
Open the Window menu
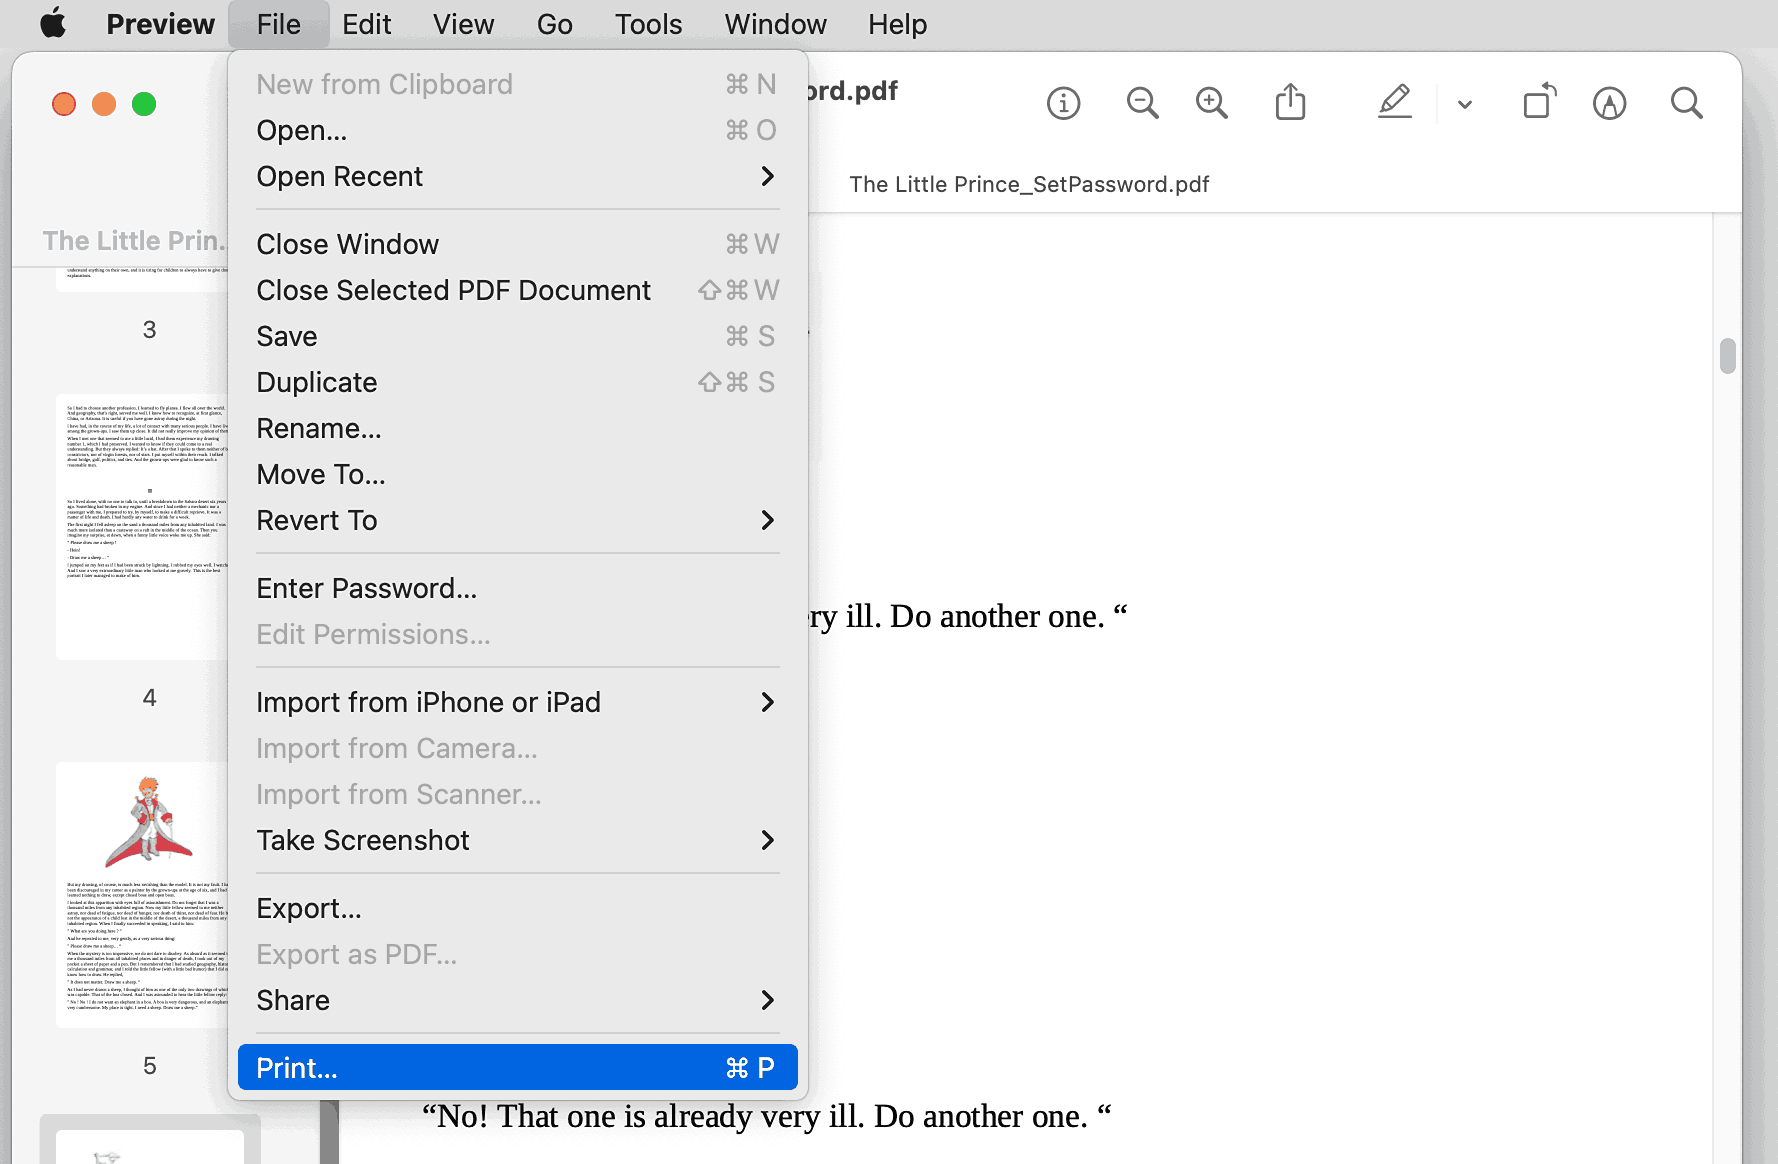pyautogui.click(x=775, y=24)
